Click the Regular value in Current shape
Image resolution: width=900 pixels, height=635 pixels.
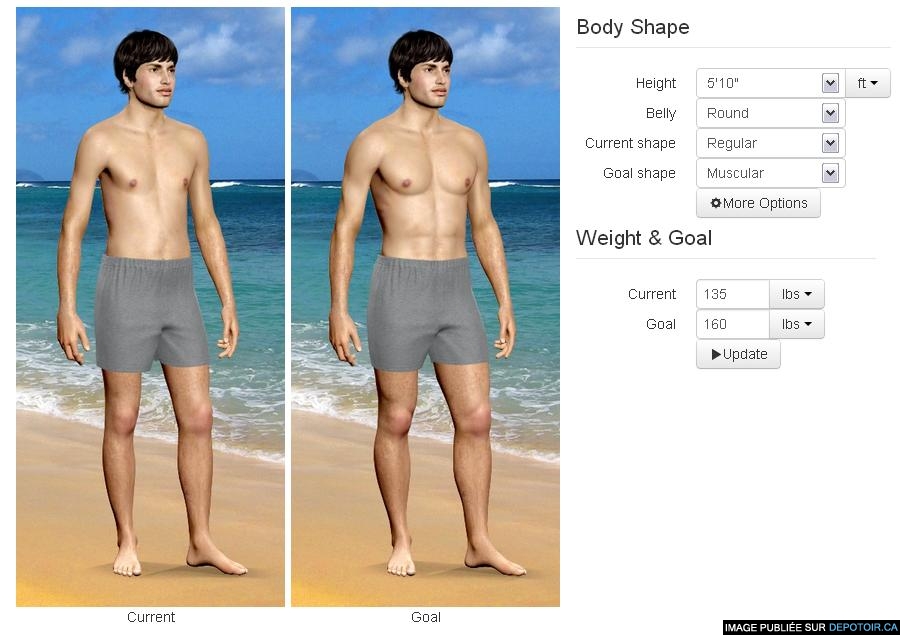click(731, 143)
